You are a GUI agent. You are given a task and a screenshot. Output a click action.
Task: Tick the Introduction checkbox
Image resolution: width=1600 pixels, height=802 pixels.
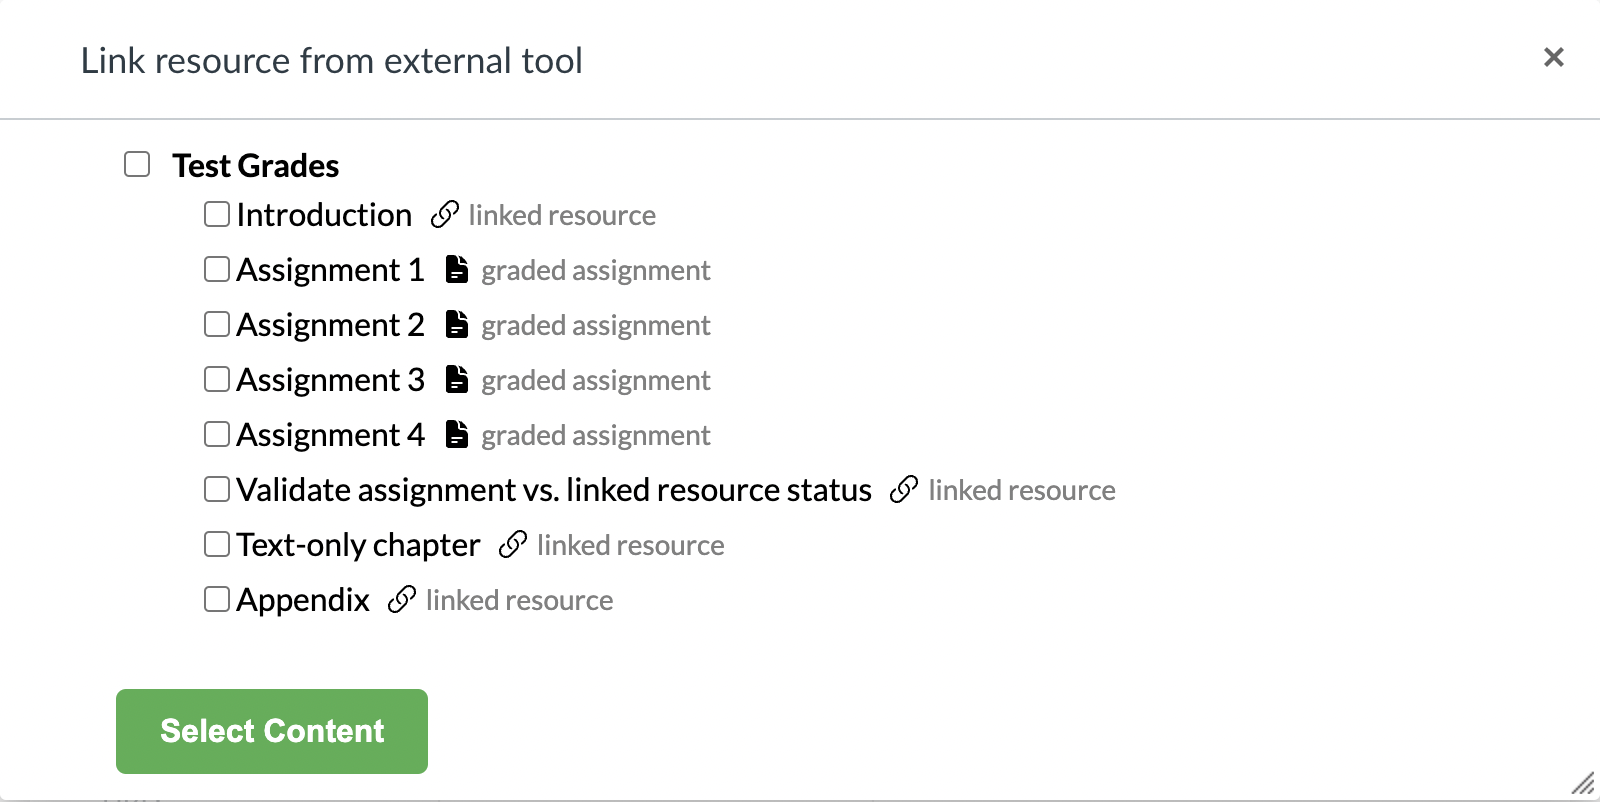click(217, 214)
